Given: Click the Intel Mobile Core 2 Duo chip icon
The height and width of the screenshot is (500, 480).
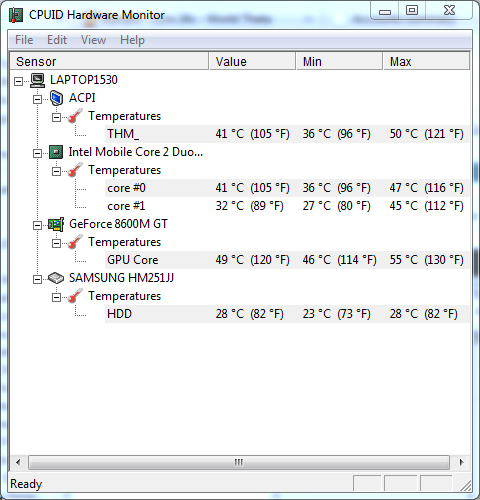Looking at the screenshot, I should 56,152.
